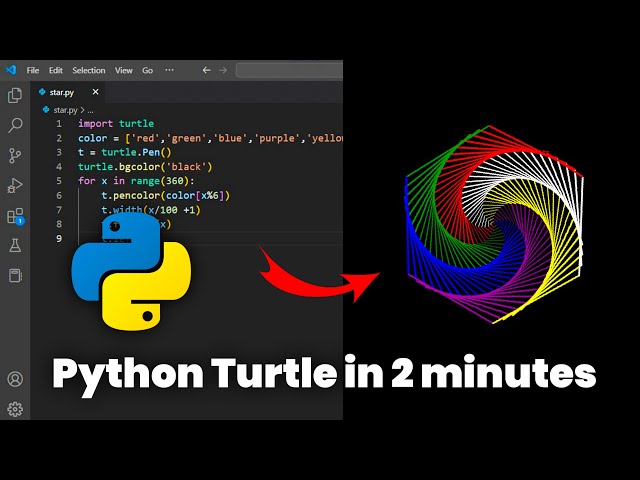Image resolution: width=640 pixels, height=480 pixels.
Task: Click the 't.width(x/100 +1)' line
Action: pos(151,210)
